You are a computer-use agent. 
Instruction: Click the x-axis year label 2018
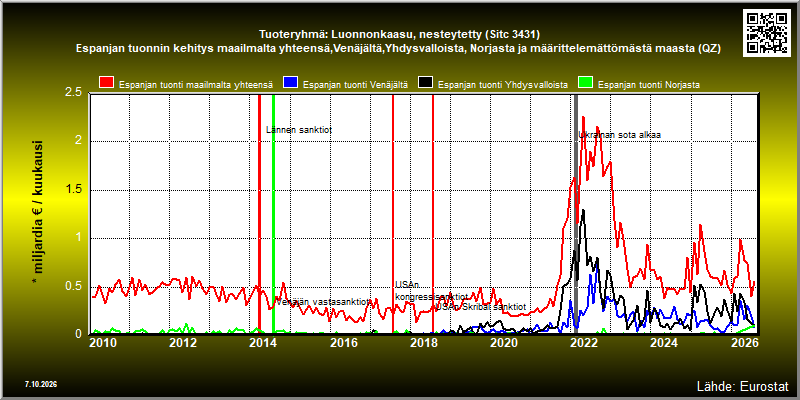click(423, 342)
